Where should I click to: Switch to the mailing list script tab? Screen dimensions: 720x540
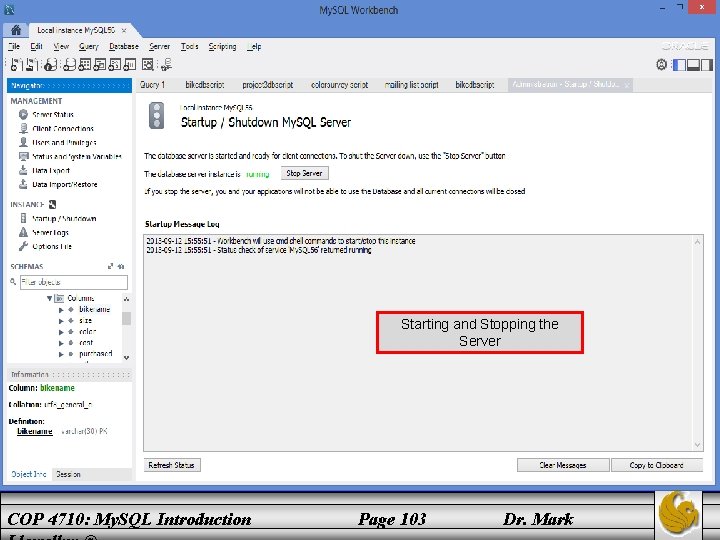click(x=411, y=84)
